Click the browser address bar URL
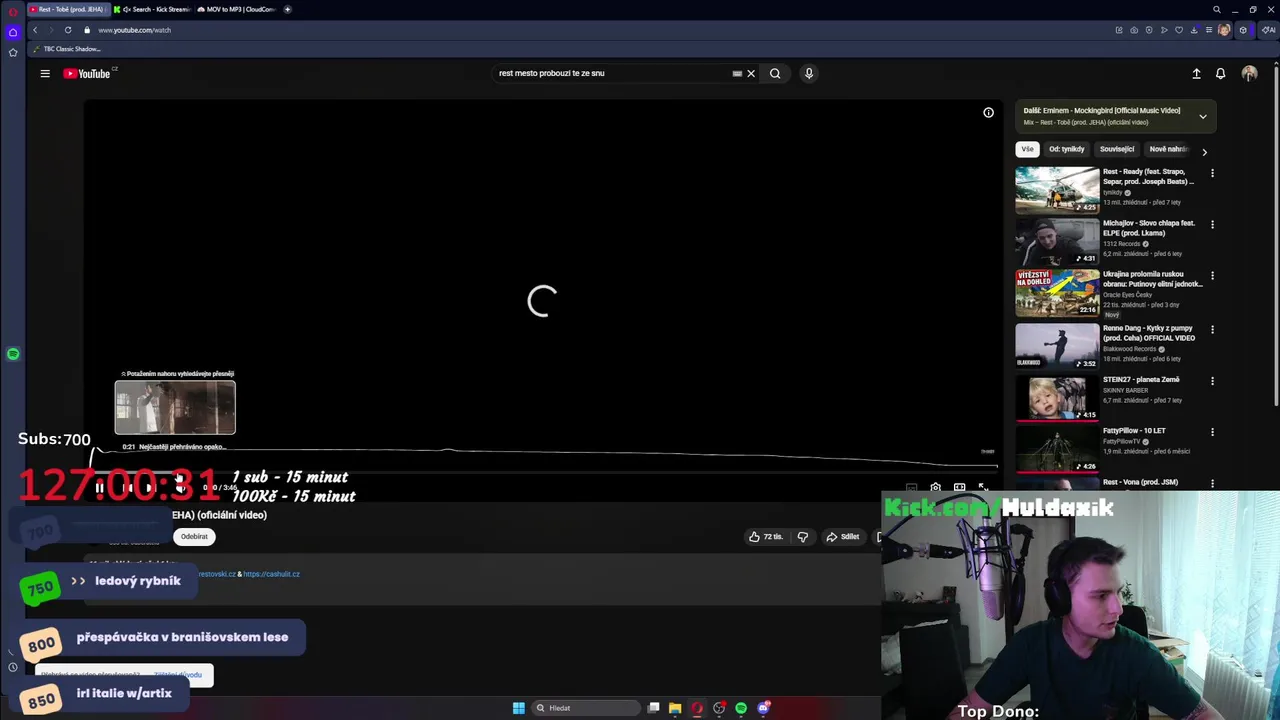 tap(134, 30)
